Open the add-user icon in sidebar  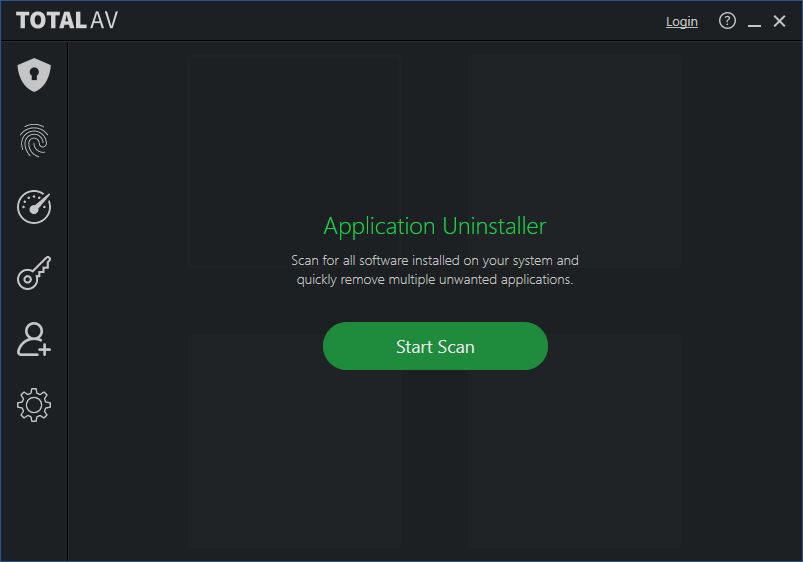(34, 339)
